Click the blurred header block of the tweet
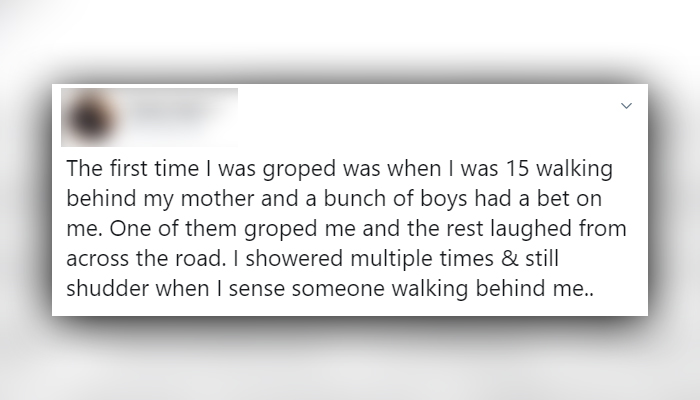Image resolution: width=700 pixels, height=400 pixels. (x=150, y=117)
